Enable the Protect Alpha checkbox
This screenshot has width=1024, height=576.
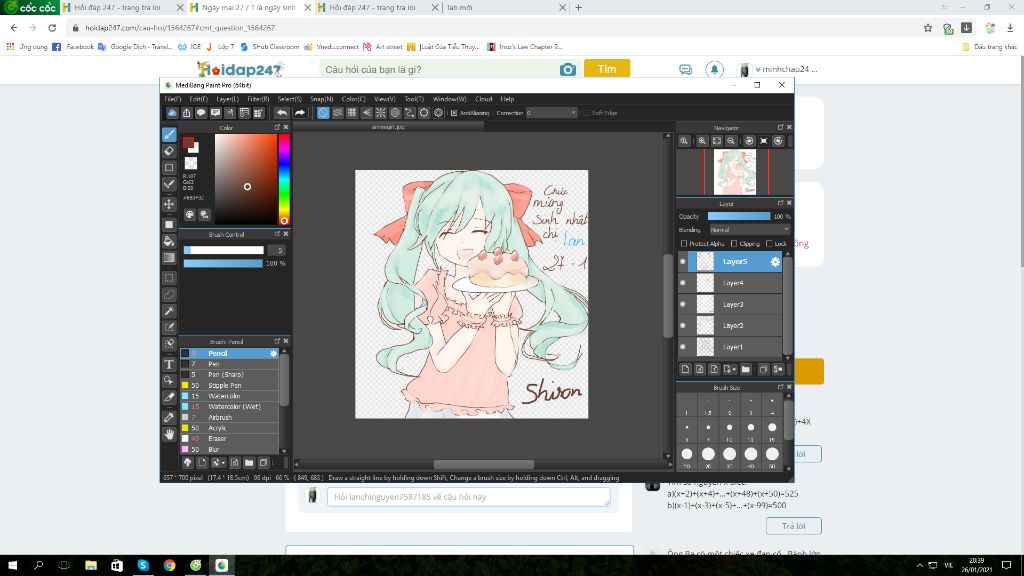684,244
